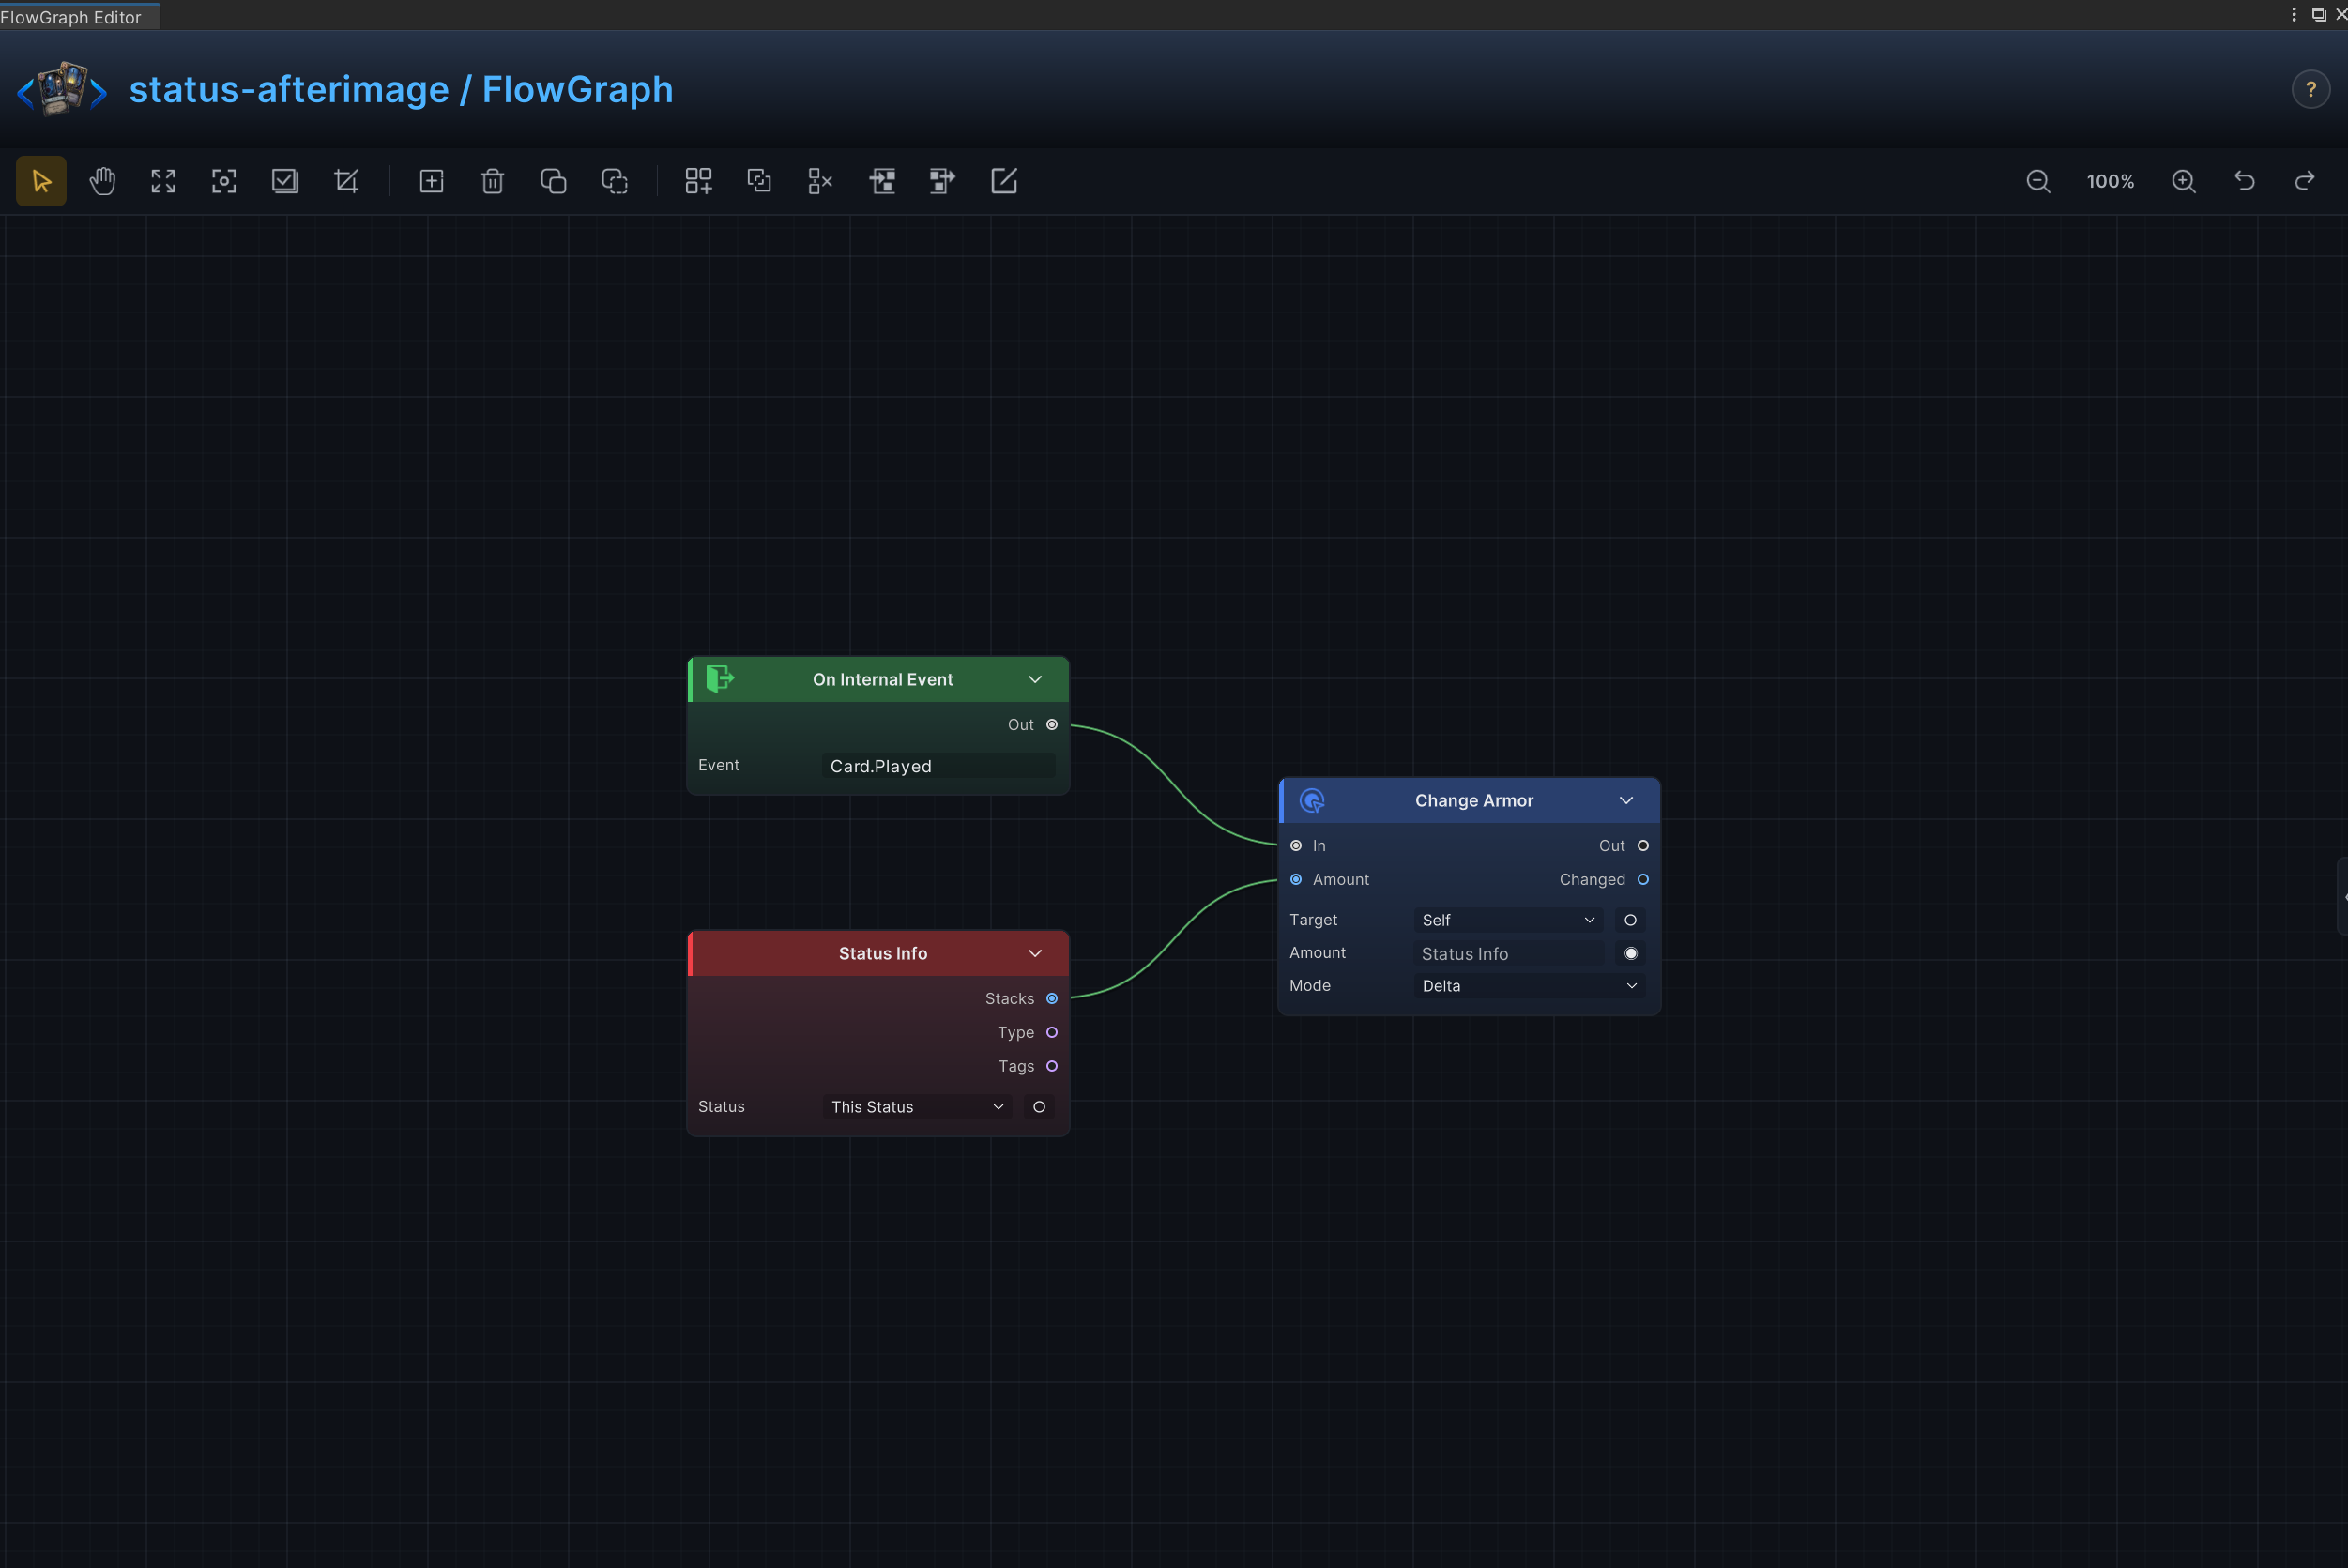Click the crop tool icon
This screenshot has width=2348, height=1568.
pyautogui.click(x=346, y=181)
